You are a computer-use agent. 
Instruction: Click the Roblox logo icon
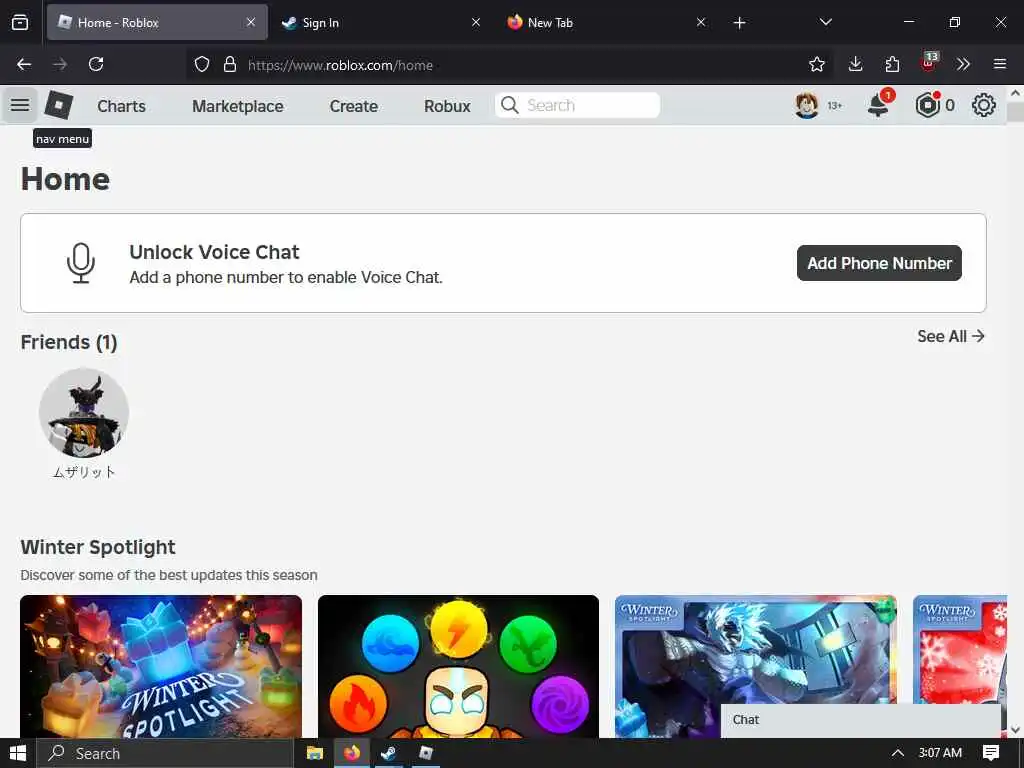[59, 105]
